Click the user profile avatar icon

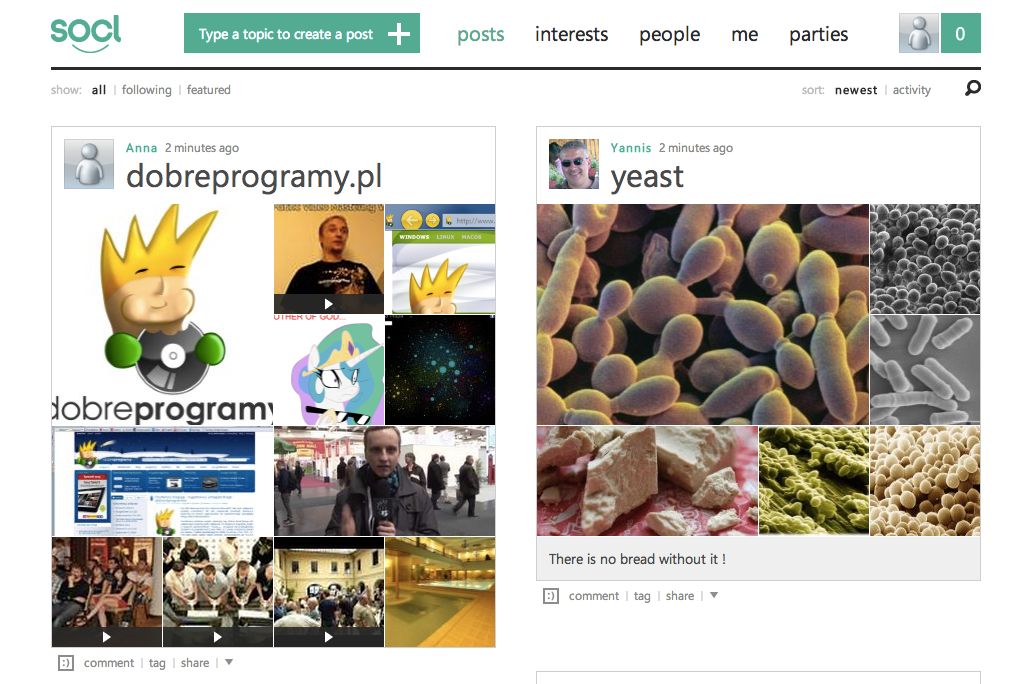click(919, 33)
